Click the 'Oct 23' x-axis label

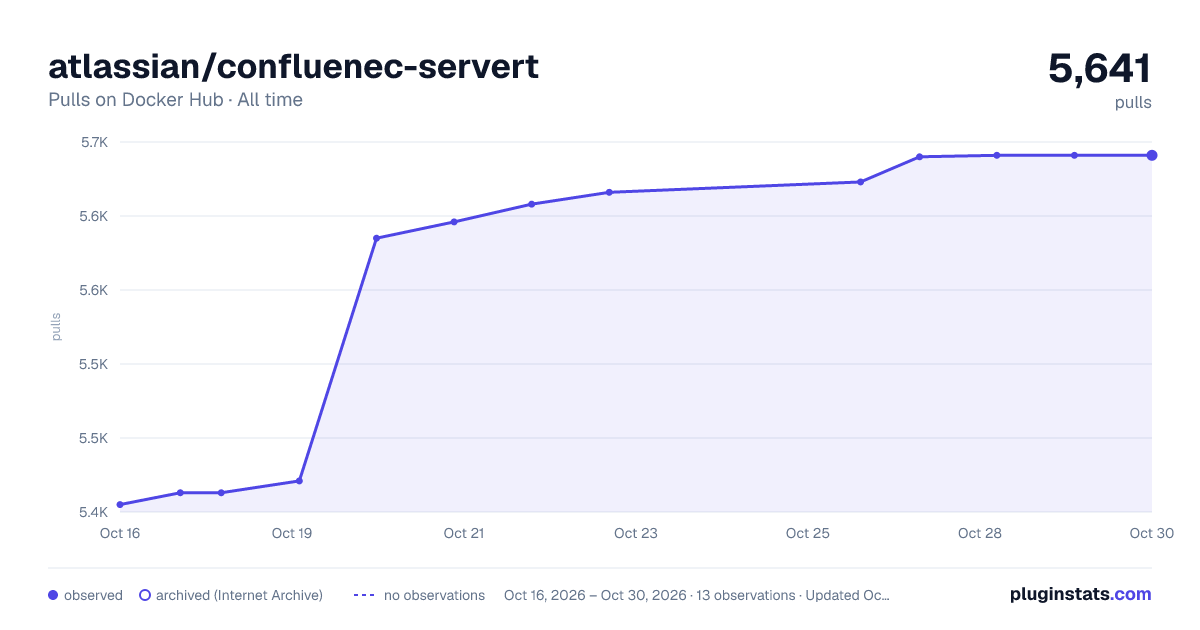636,533
